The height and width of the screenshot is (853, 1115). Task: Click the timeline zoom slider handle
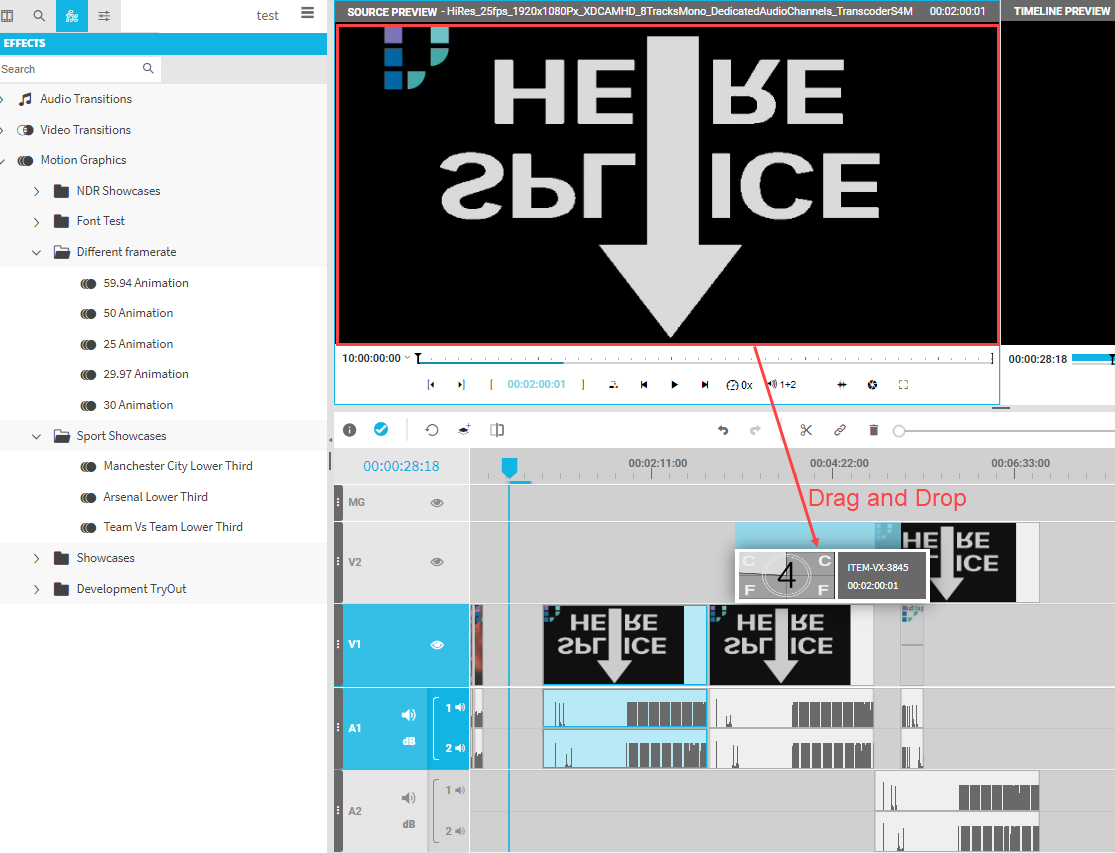point(899,431)
